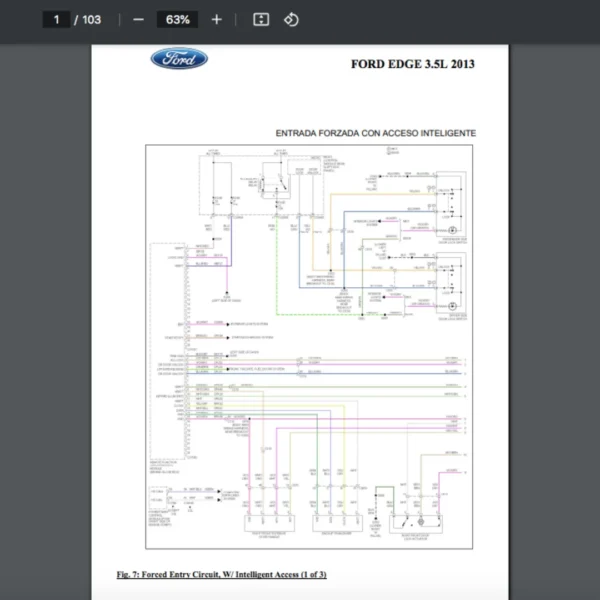This screenshot has height=600, width=600.
Task: Click the 63% zoom level box
Action: coord(178,19)
